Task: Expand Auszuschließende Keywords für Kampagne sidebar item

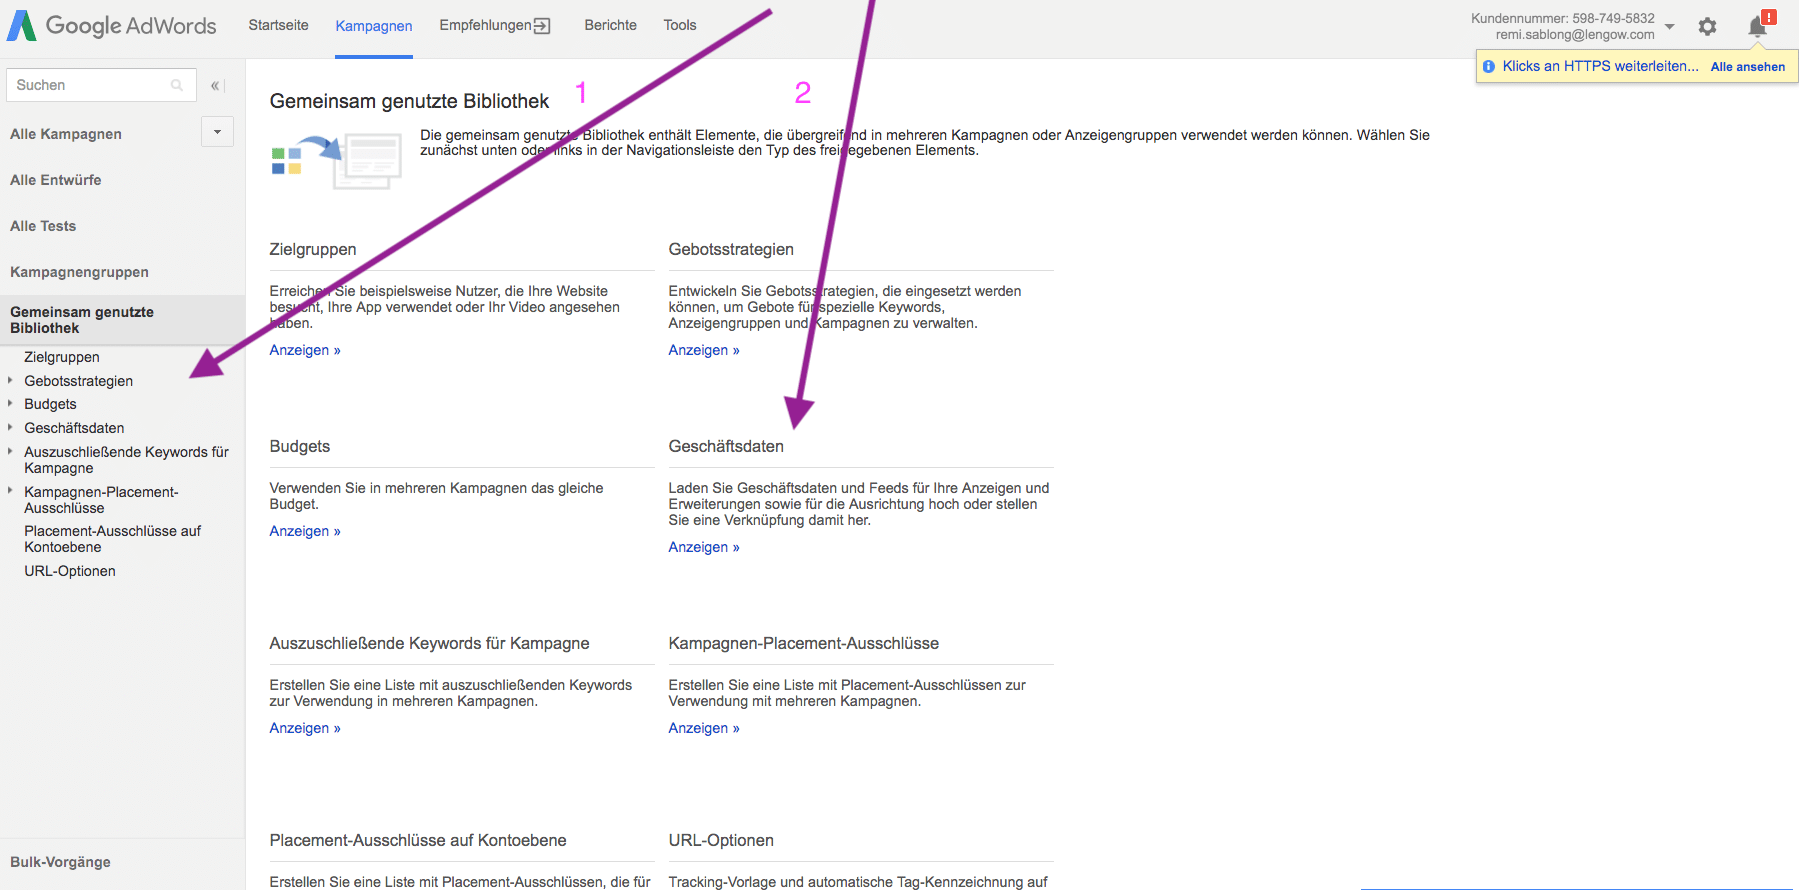Action: [10, 452]
